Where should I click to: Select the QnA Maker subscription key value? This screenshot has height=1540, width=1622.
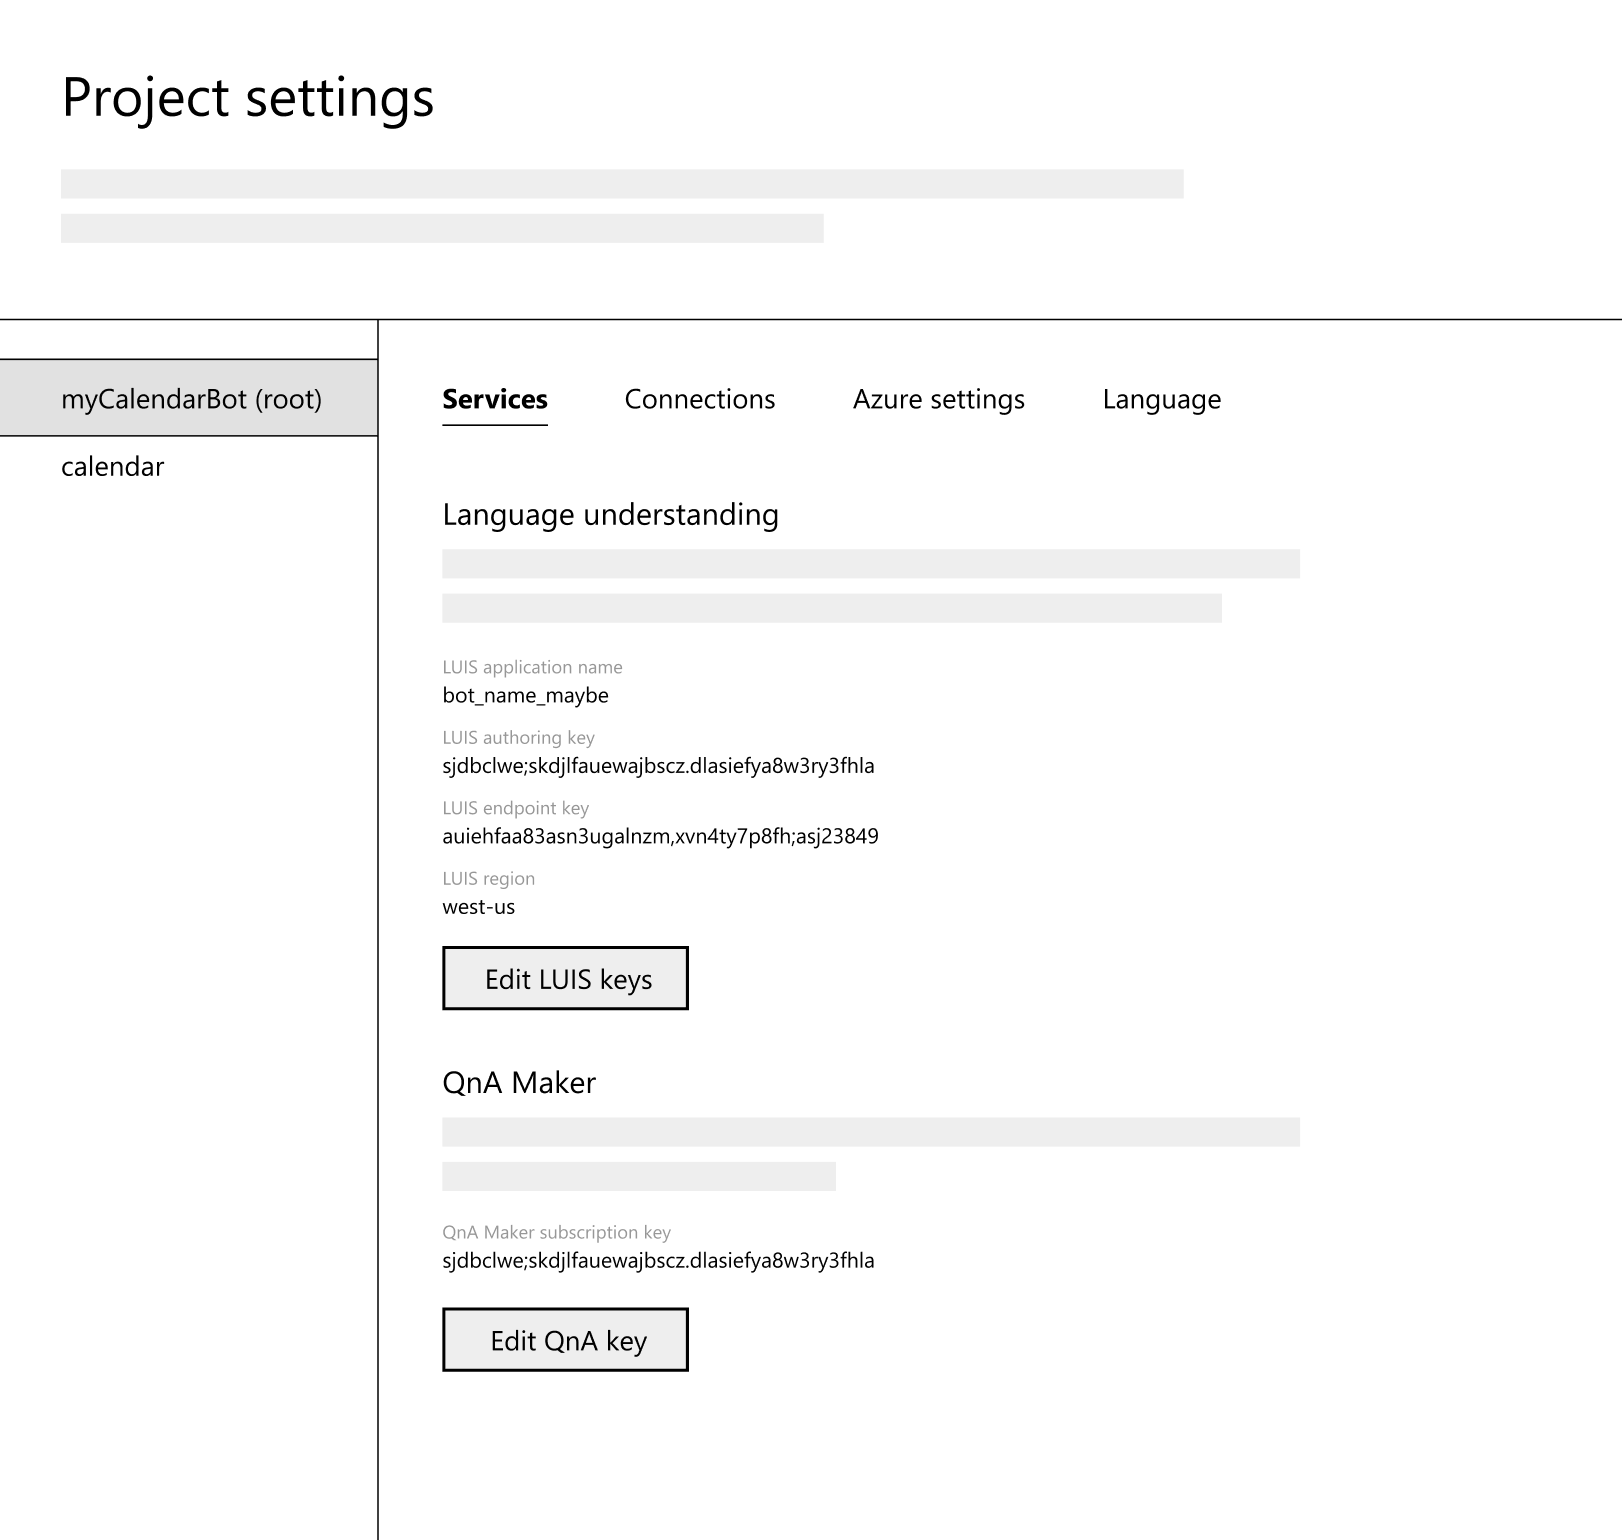pos(658,1261)
